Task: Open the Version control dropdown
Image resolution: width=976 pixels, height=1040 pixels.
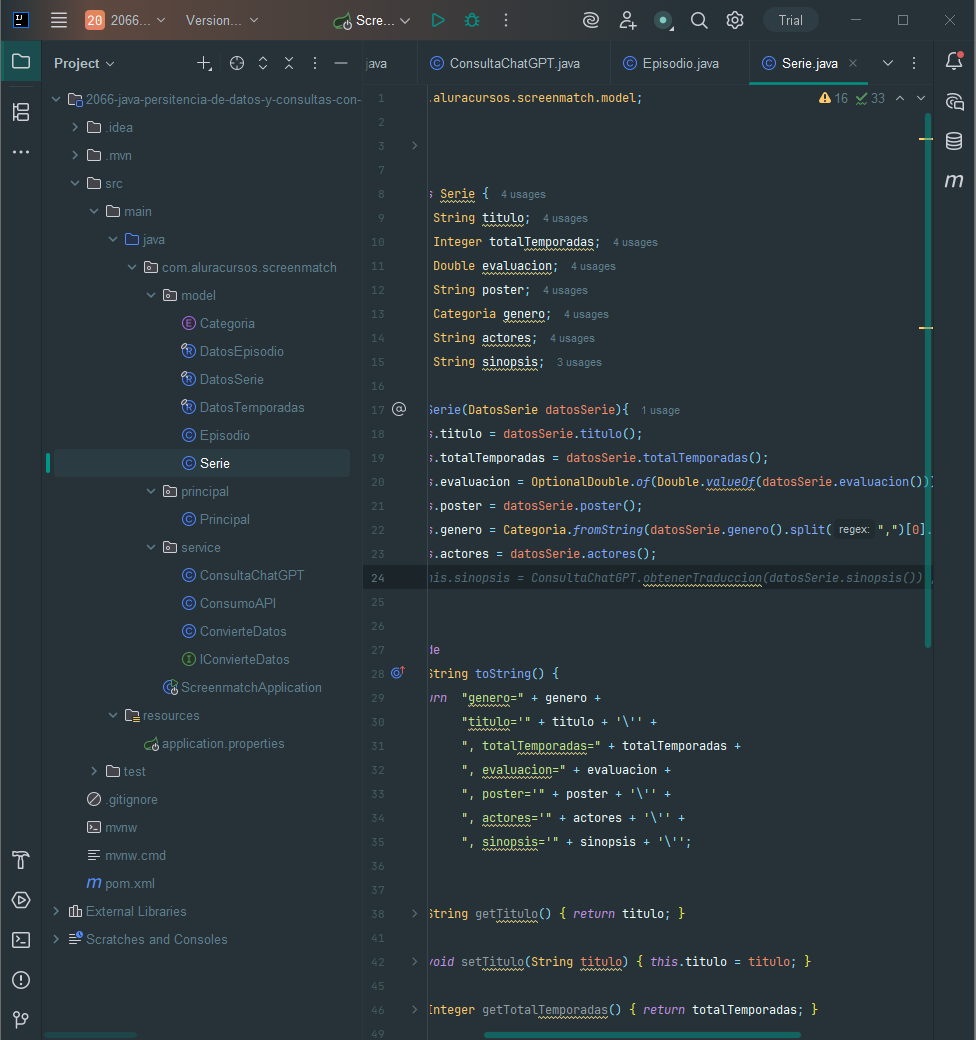Action: pyautogui.click(x=221, y=21)
